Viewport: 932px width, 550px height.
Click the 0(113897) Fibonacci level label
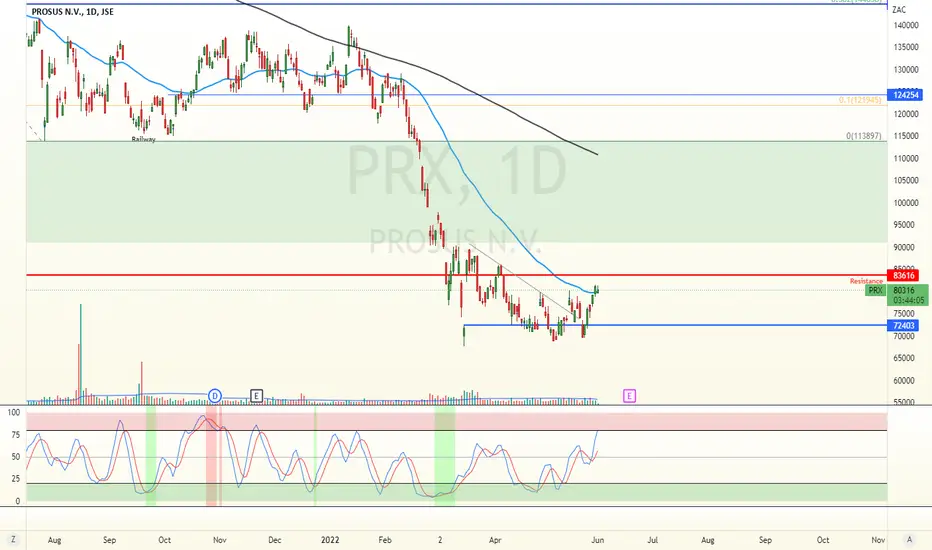(864, 136)
